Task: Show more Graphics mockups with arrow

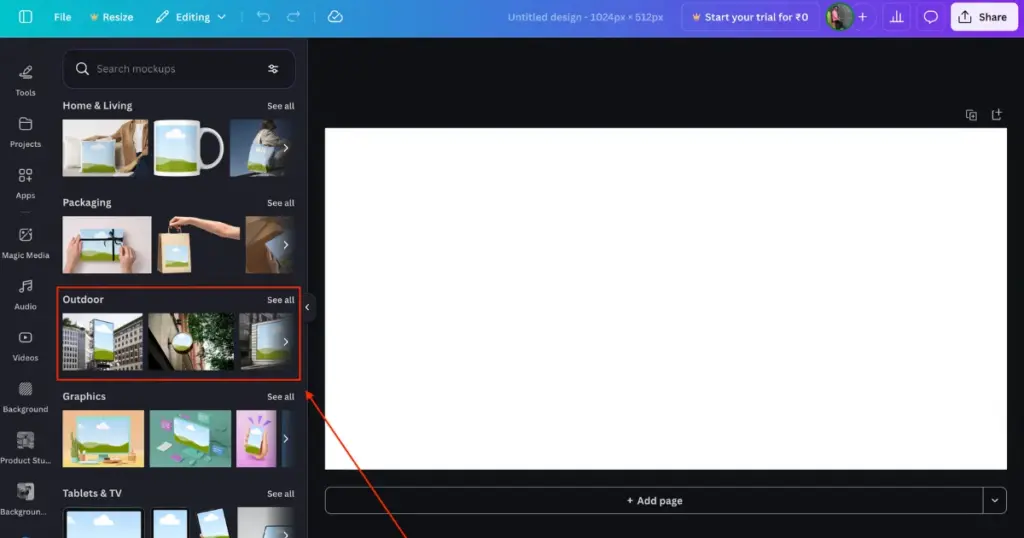Action: (x=285, y=439)
